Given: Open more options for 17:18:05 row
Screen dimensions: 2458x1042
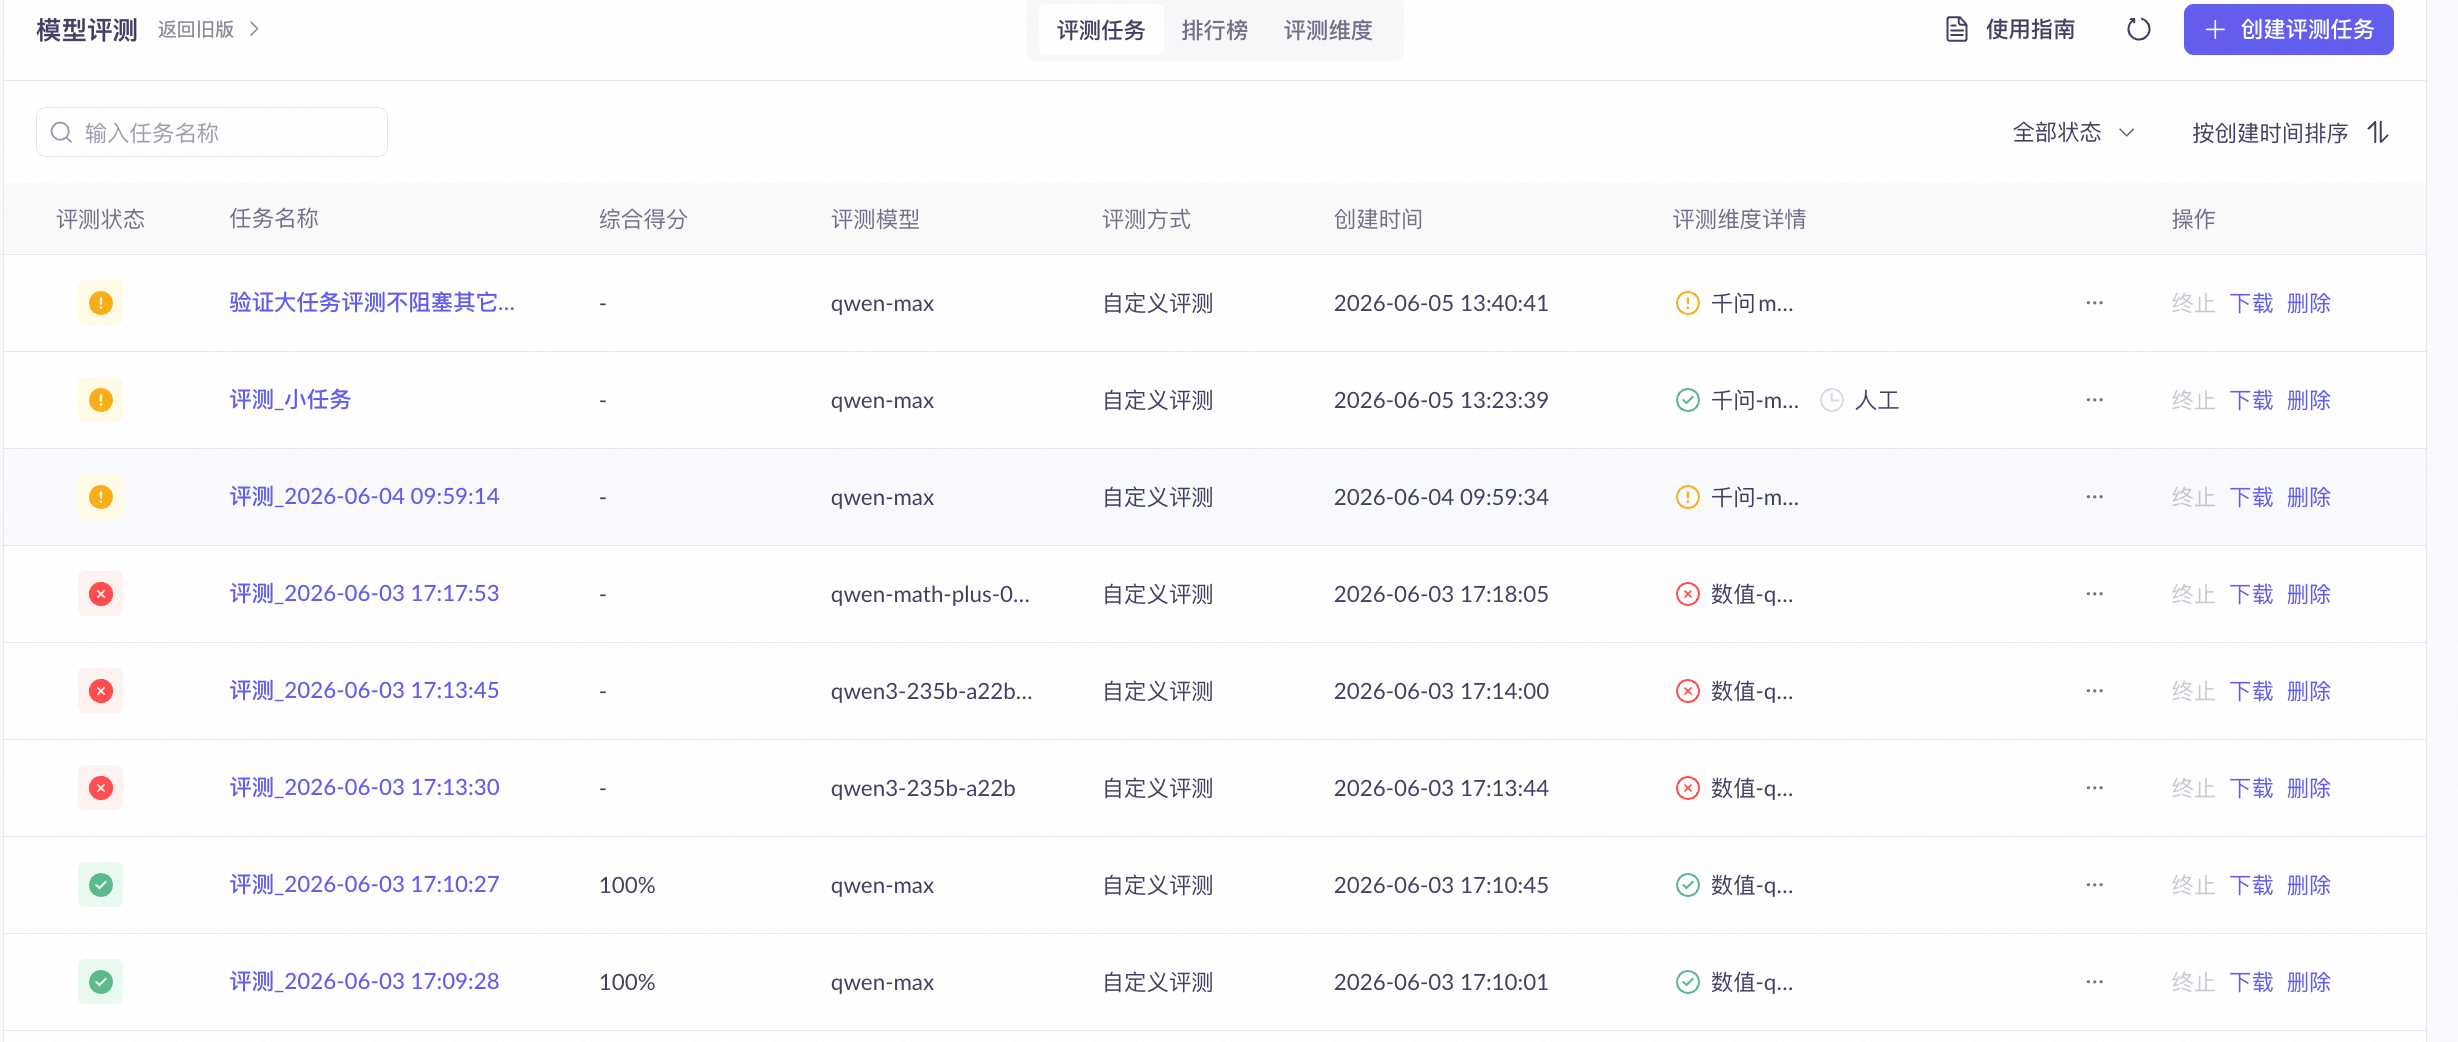Looking at the screenshot, I should (x=2094, y=594).
